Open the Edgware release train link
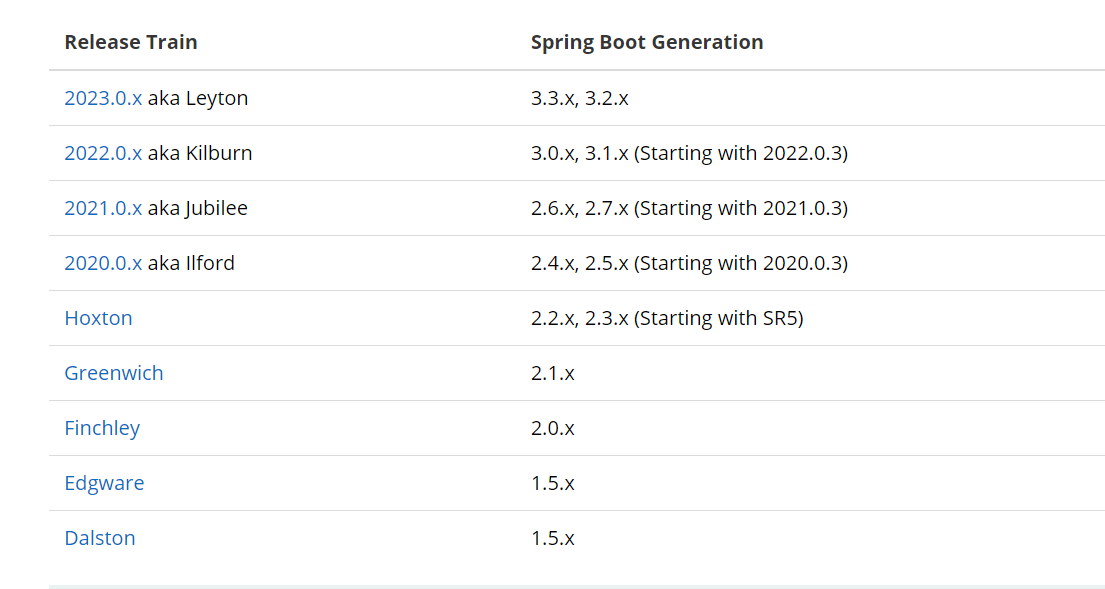Screen dimensions: 1105x589 (104, 483)
